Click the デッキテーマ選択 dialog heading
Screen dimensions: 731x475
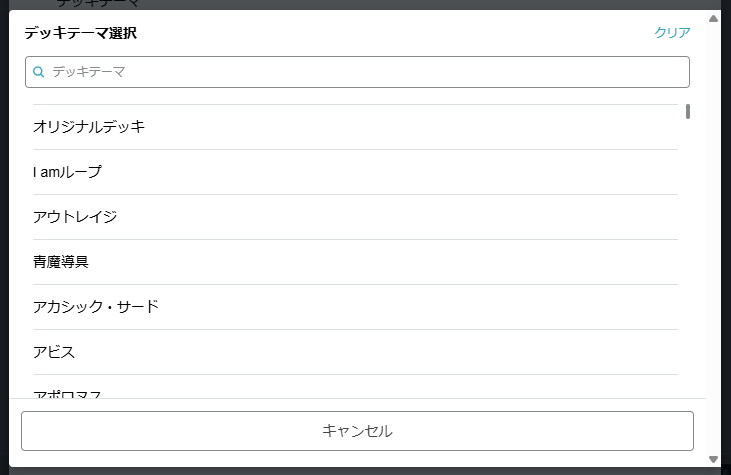tap(81, 33)
